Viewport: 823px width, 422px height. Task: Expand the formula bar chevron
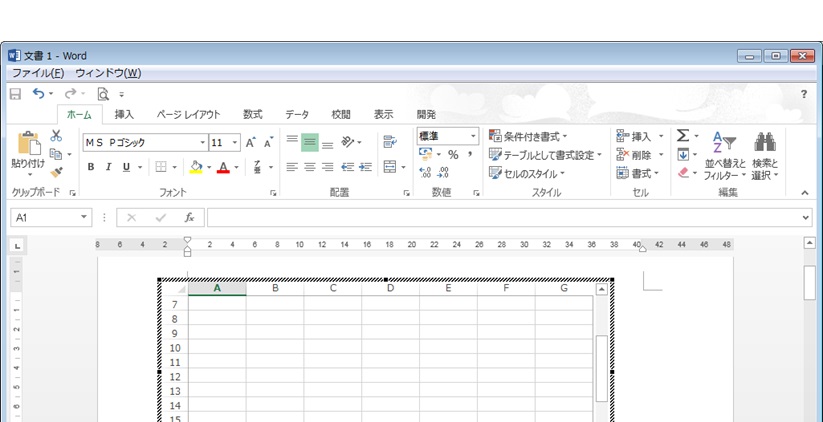tap(806, 217)
